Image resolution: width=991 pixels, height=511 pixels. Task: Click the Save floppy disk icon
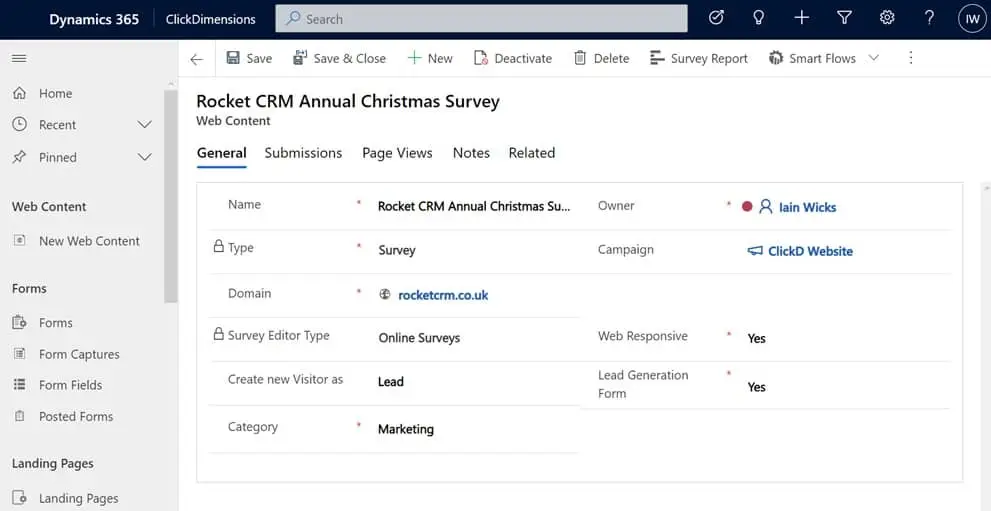pos(233,58)
